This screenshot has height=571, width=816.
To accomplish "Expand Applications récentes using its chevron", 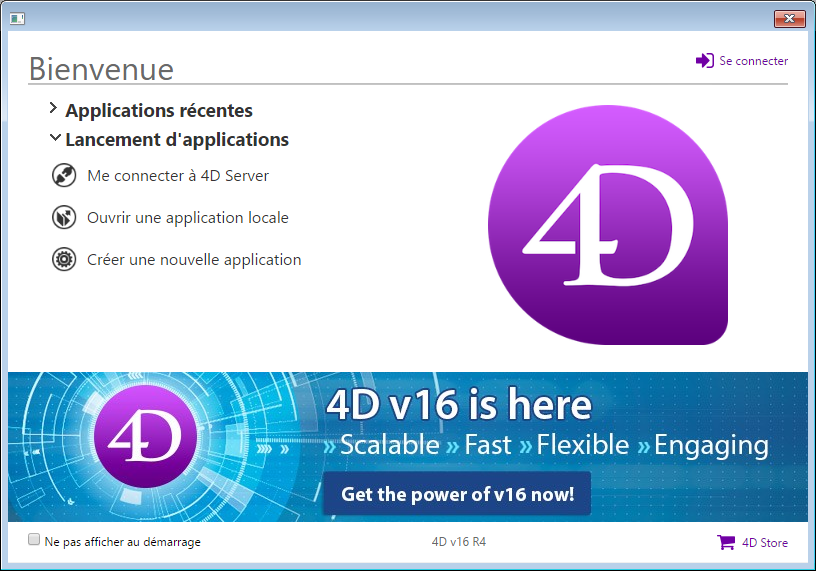I will tap(53, 109).
